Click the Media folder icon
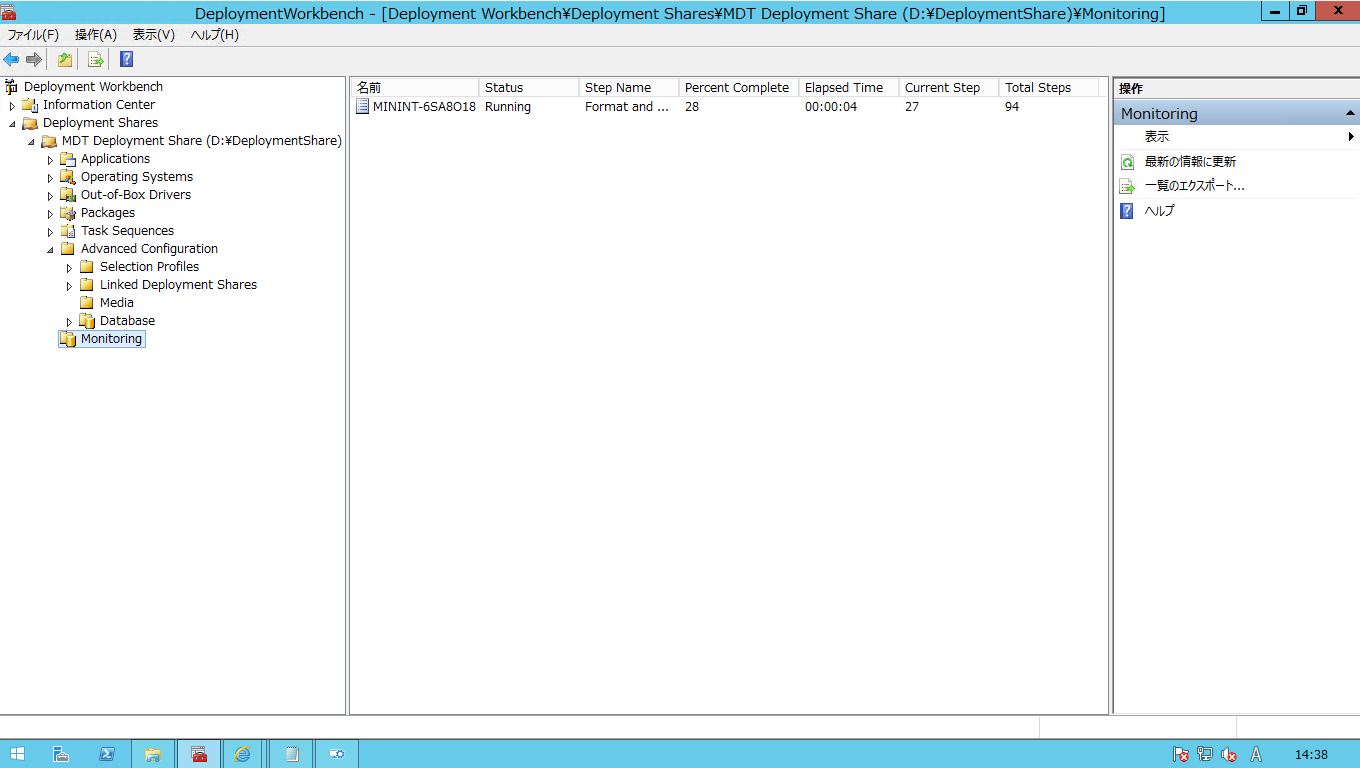 pos(87,303)
